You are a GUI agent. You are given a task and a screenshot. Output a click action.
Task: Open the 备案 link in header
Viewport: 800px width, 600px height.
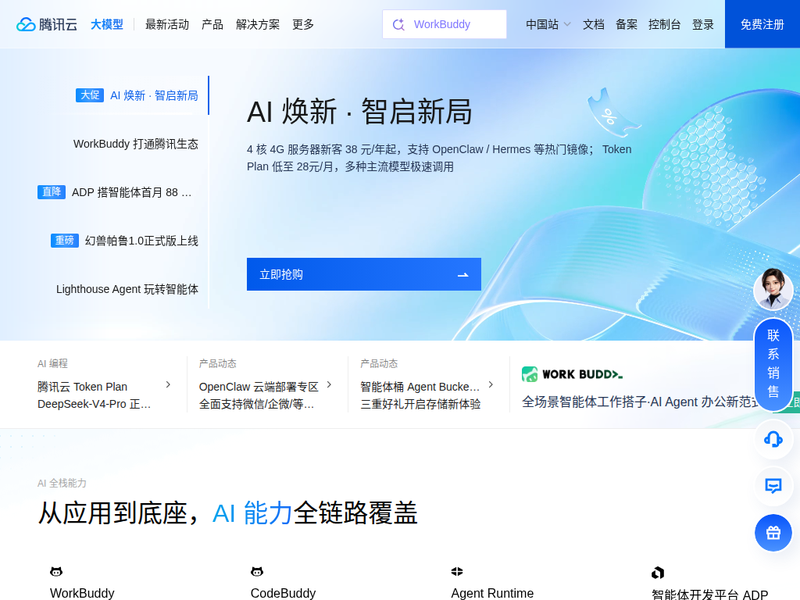point(626,24)
